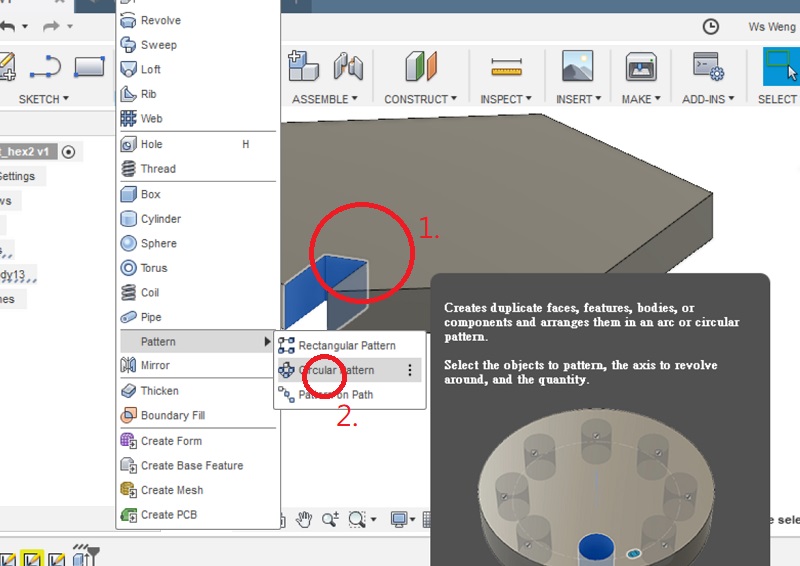Open the Ws Weng account menu

(x=771, y=27)
